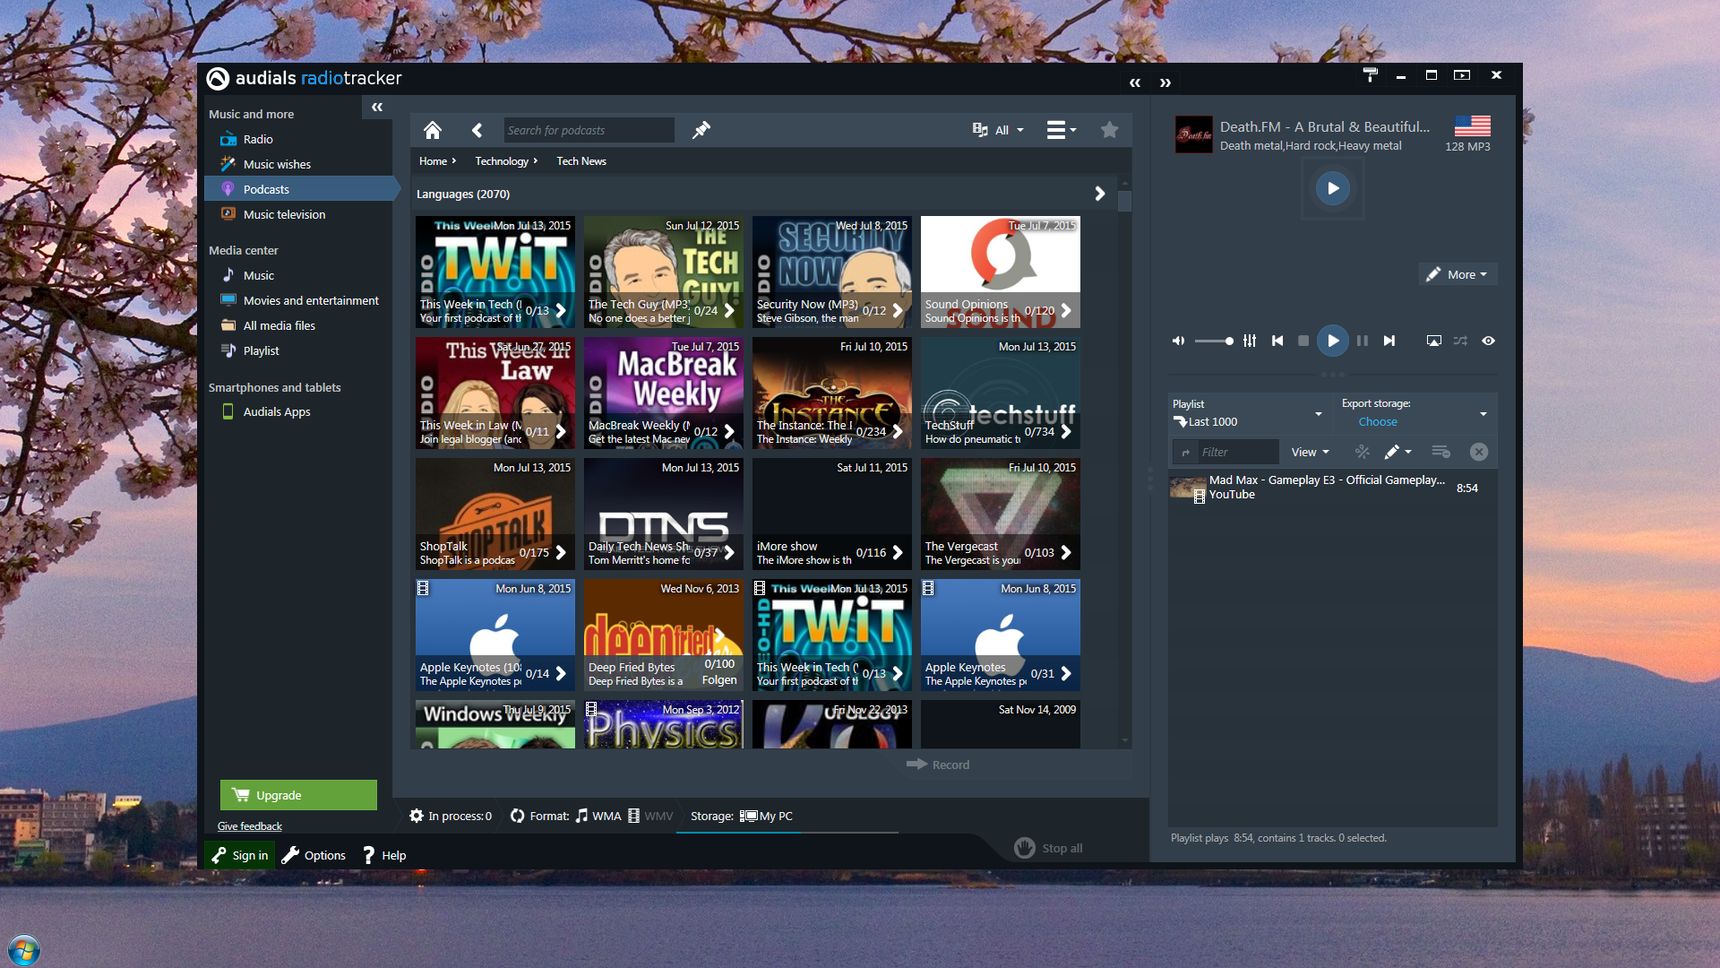Click the Format refresh icon
Screen dimensions: 1720x968
tap(517, 816)
